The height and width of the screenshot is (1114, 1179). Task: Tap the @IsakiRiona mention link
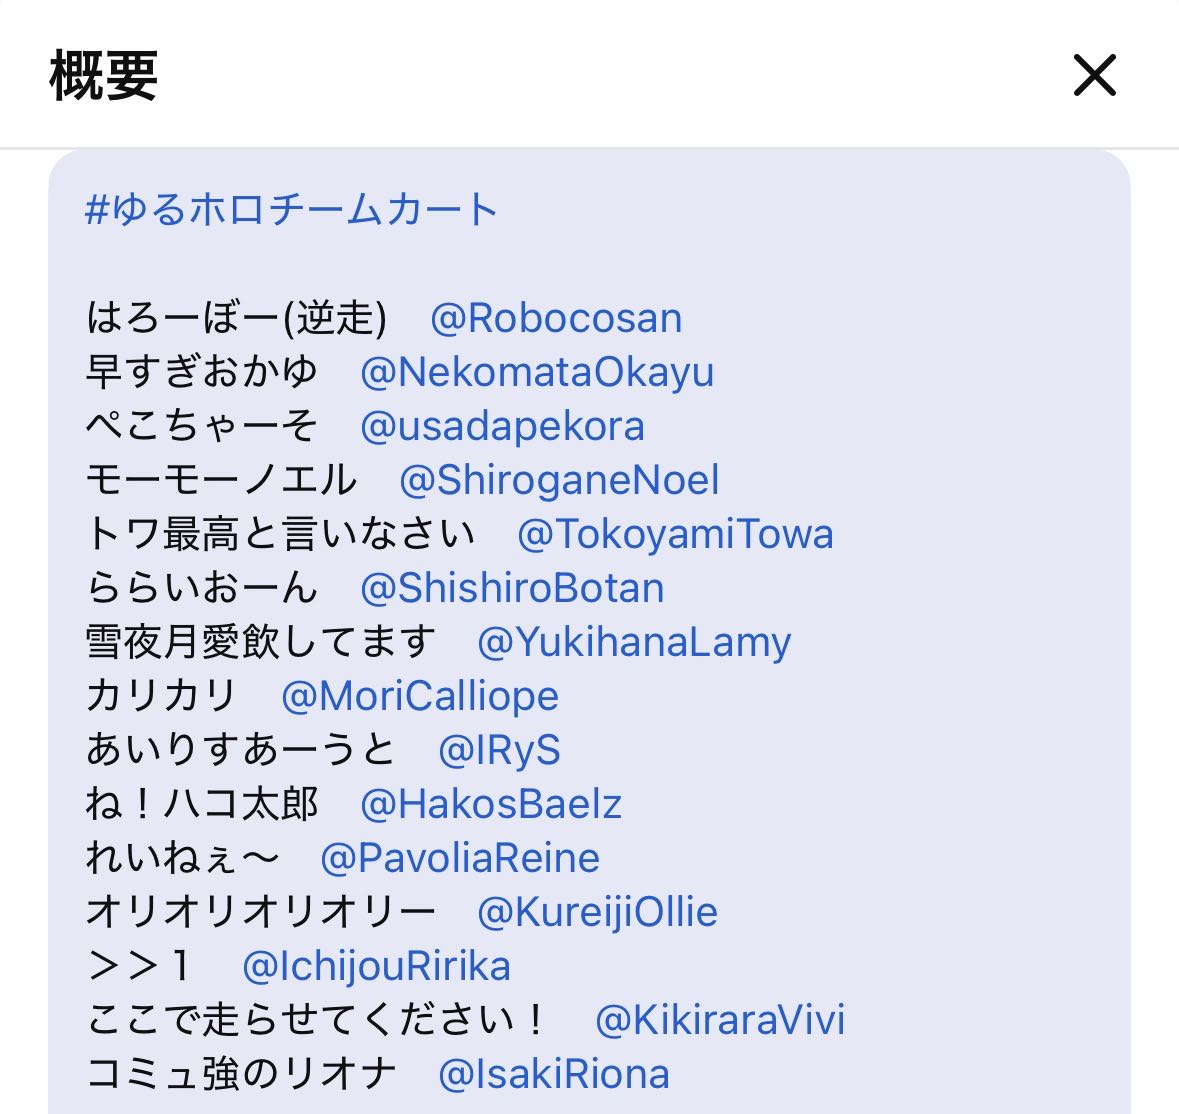pos(554,1074)
